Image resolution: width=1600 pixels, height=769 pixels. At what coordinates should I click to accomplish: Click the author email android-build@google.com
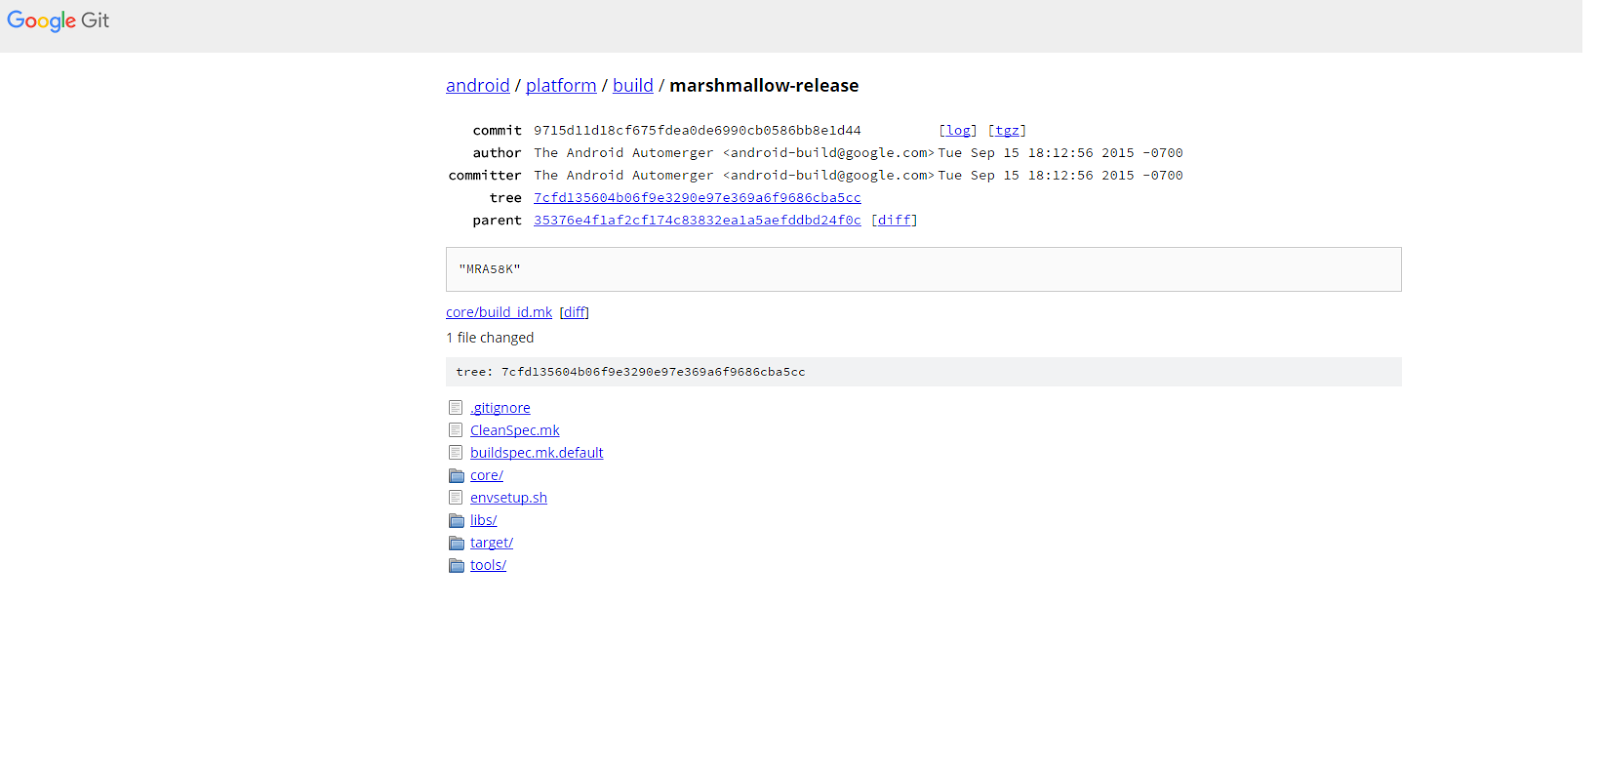(x=829, y=153)
